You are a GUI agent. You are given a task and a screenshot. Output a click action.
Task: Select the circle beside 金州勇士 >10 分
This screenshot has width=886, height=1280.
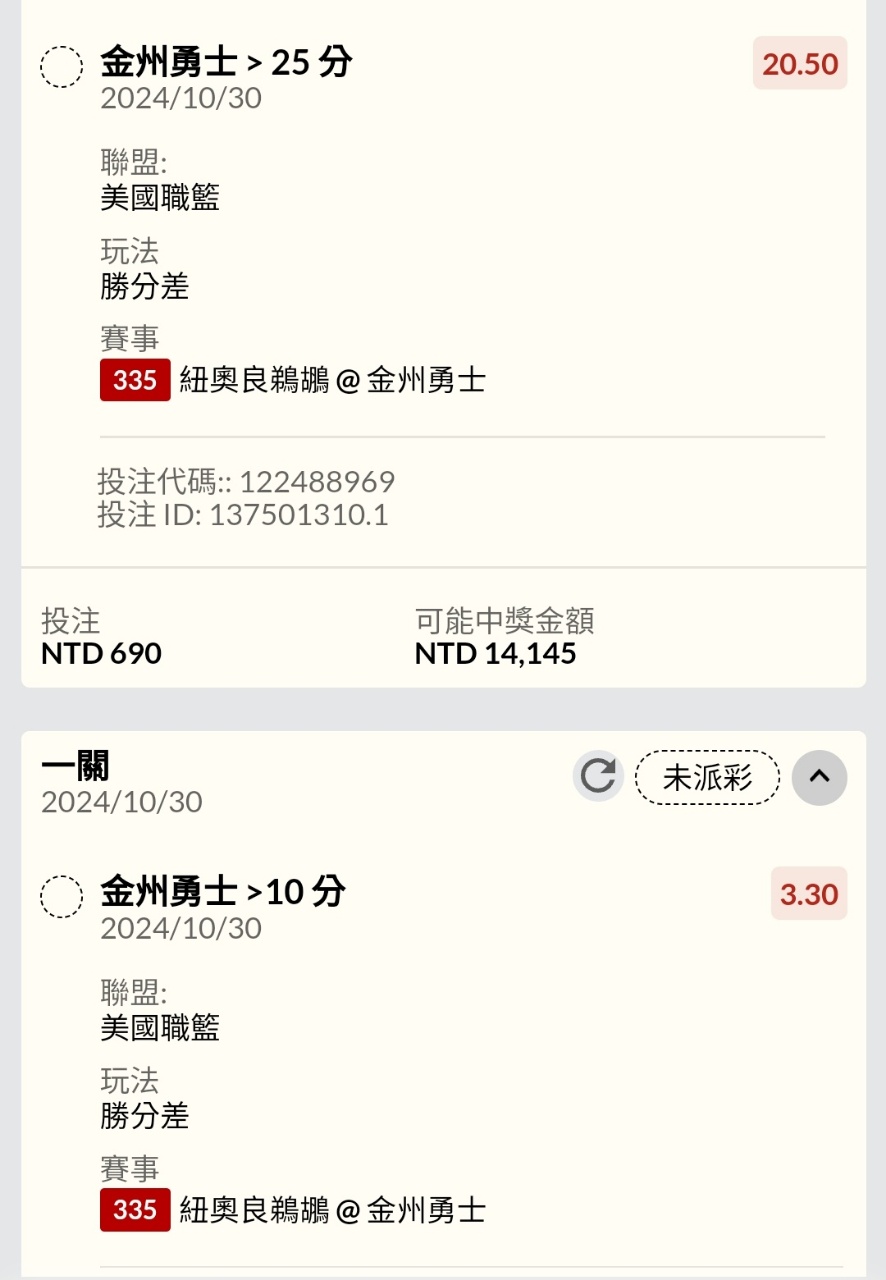(x=61, y=896)
